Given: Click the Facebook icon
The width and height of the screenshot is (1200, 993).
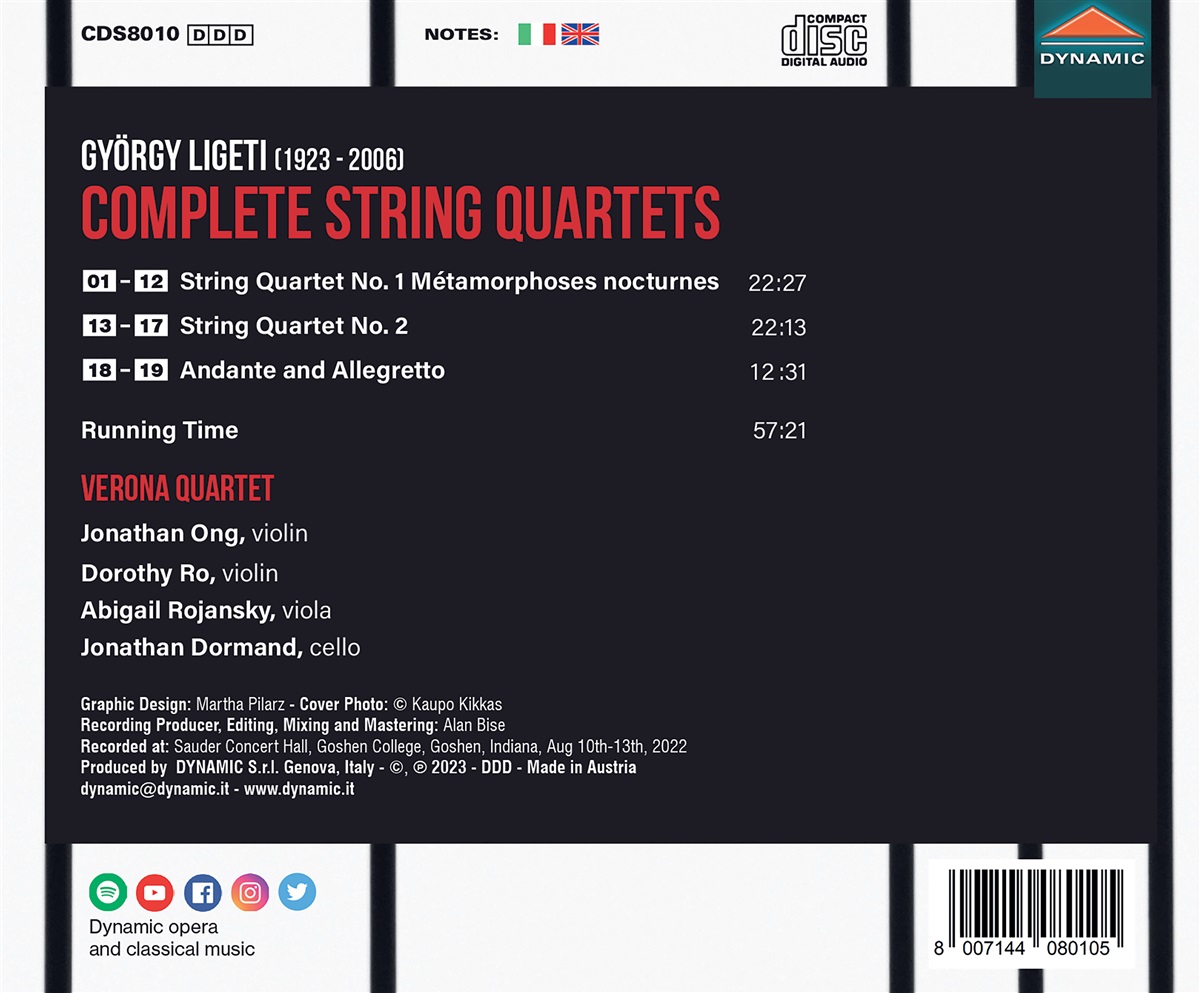Looking at the screenshot, I should (202, 891).
